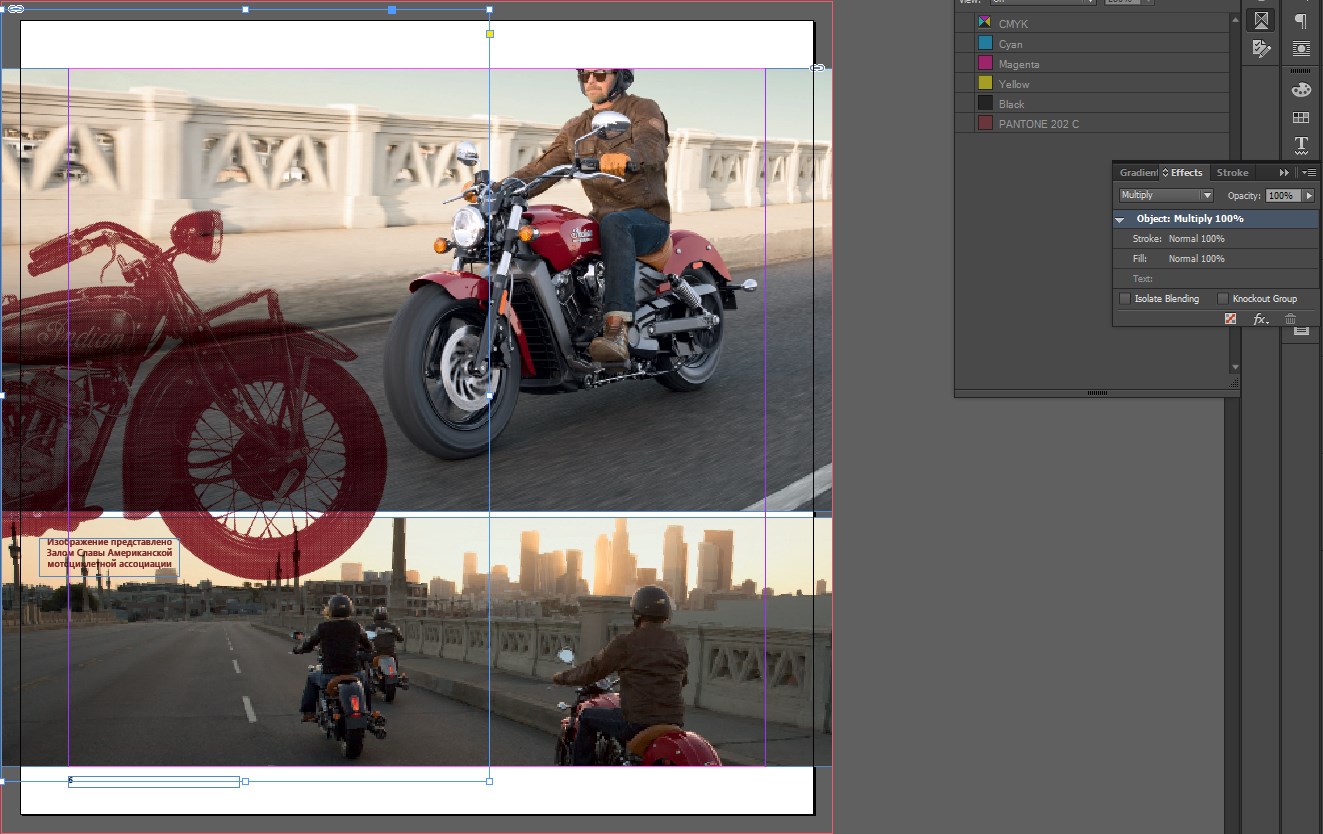Toggle visibility of the Cyan separation
Viewport: 1323px width, 834px height.
pyautogui.click(x=965, y=44)
